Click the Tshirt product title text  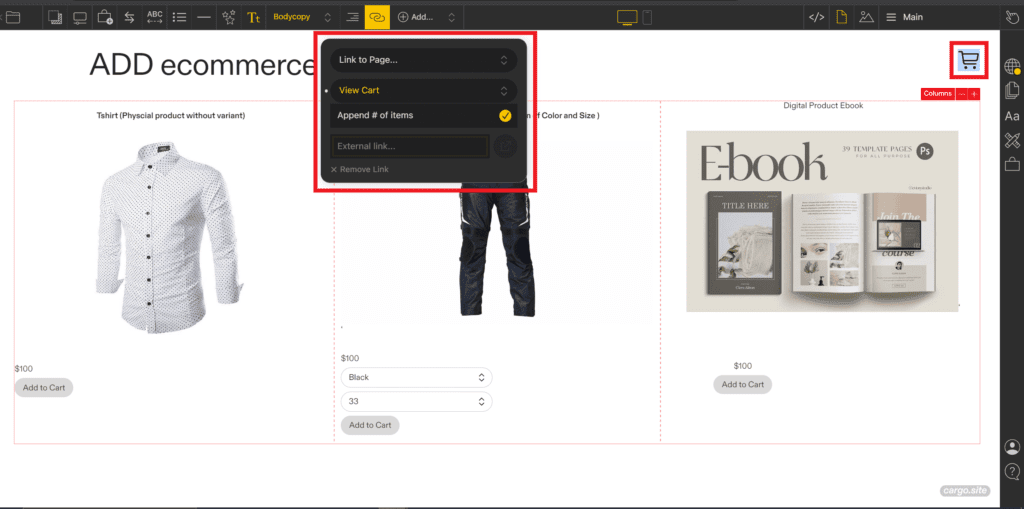171,116
